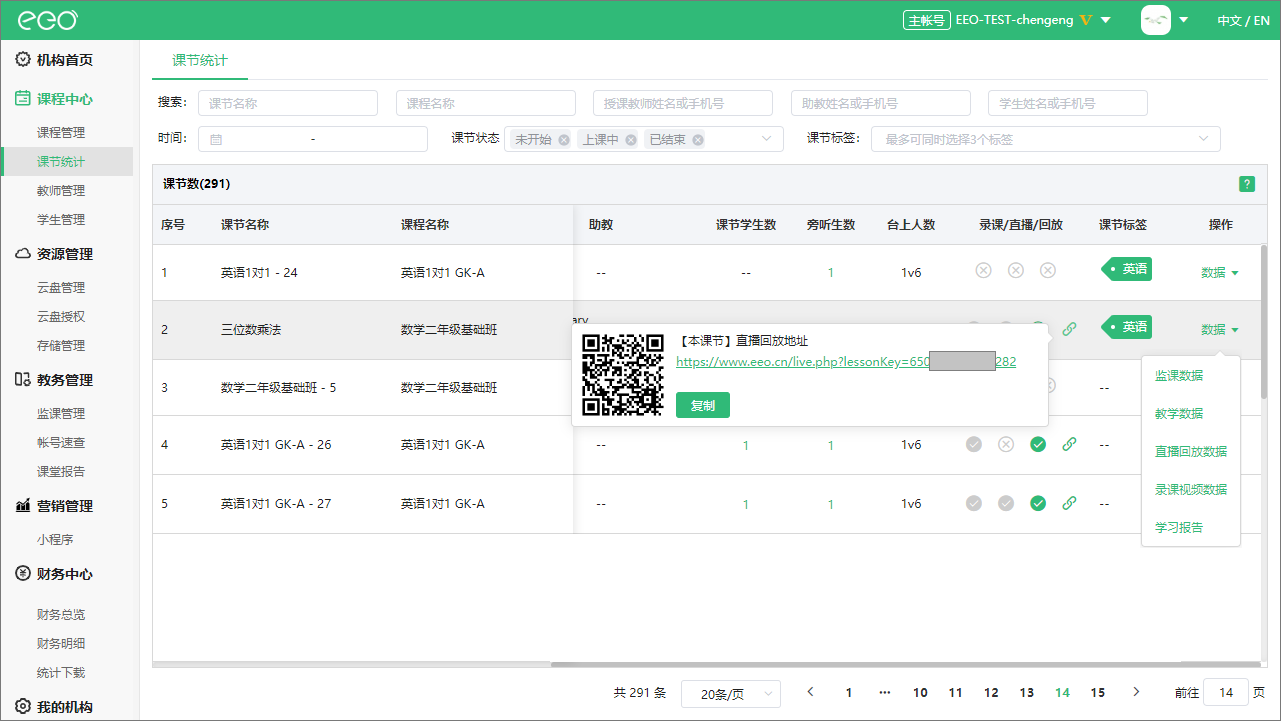The height and width of the screenshot is (721, 1281).
Task: Click the 英语 tag in row 2
Action: pyautogui.click(x=1126, y=327)
